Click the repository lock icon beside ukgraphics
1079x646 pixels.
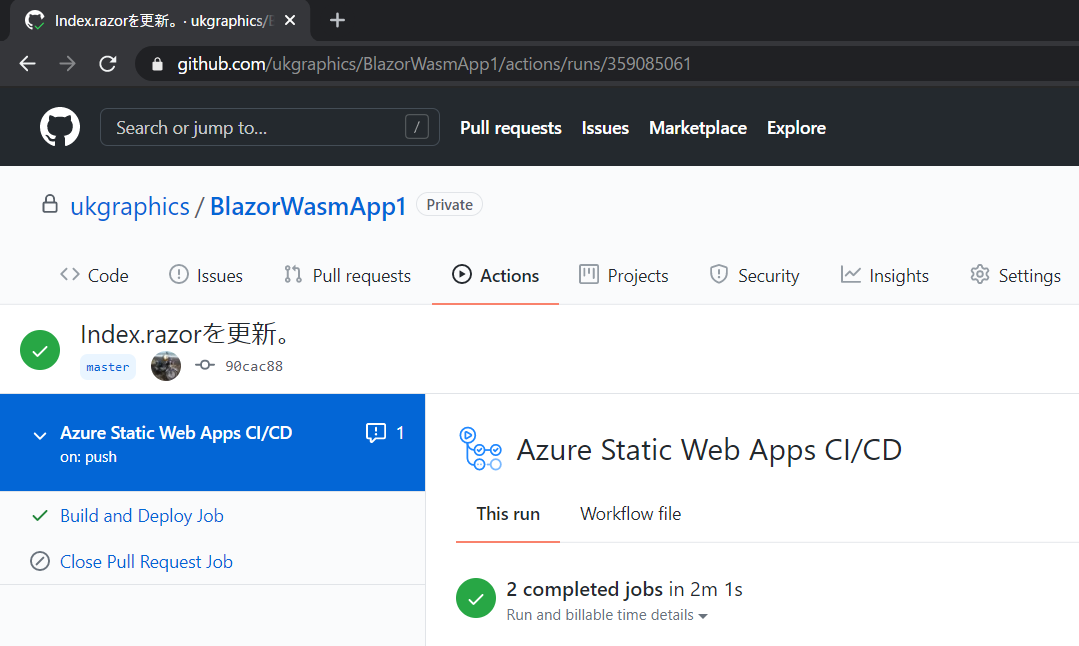pos(50,204)
